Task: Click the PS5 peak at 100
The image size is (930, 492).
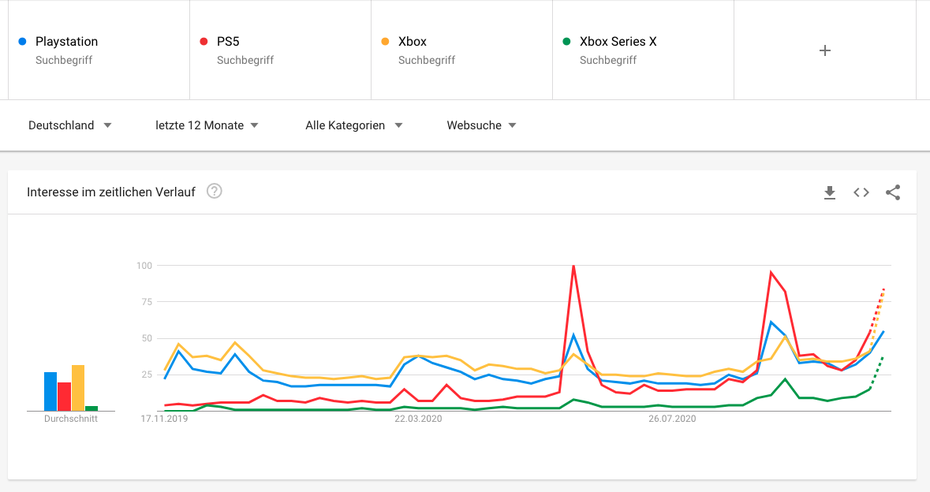Action: [x=573, y=266]
